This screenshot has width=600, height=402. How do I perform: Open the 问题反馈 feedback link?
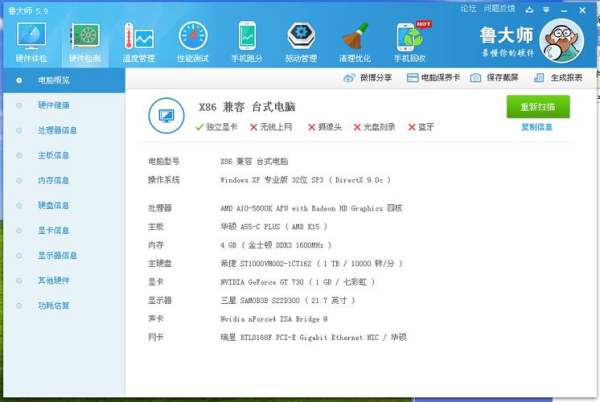[500, 8]
